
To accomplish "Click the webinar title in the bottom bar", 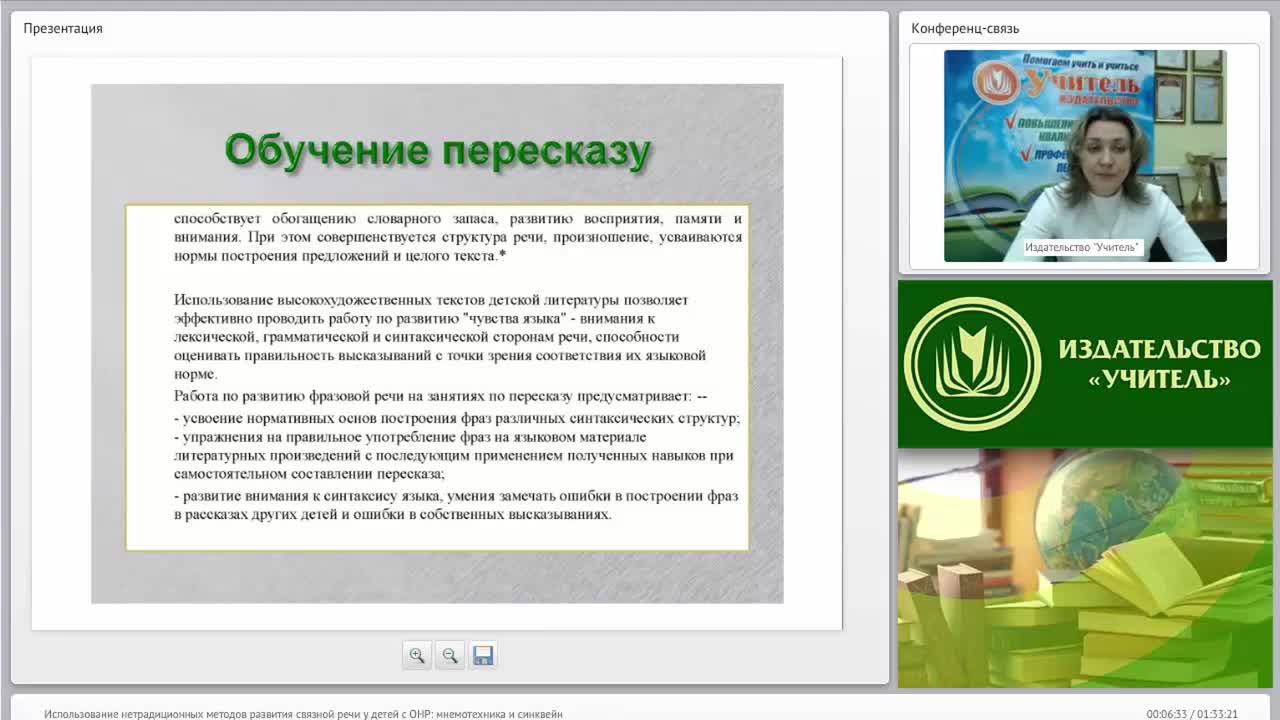I will (303, 714).
